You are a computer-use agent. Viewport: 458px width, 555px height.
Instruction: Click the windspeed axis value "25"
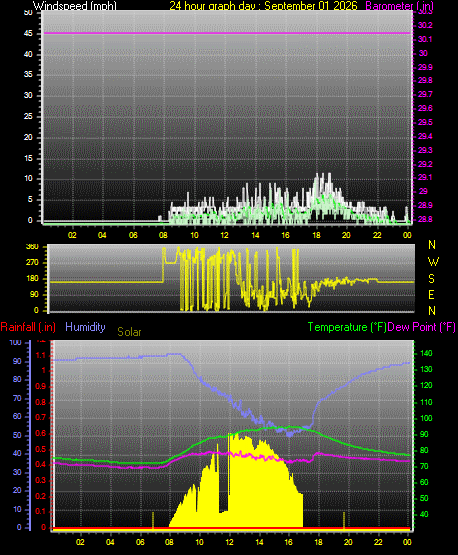click(x=28, y=116)
